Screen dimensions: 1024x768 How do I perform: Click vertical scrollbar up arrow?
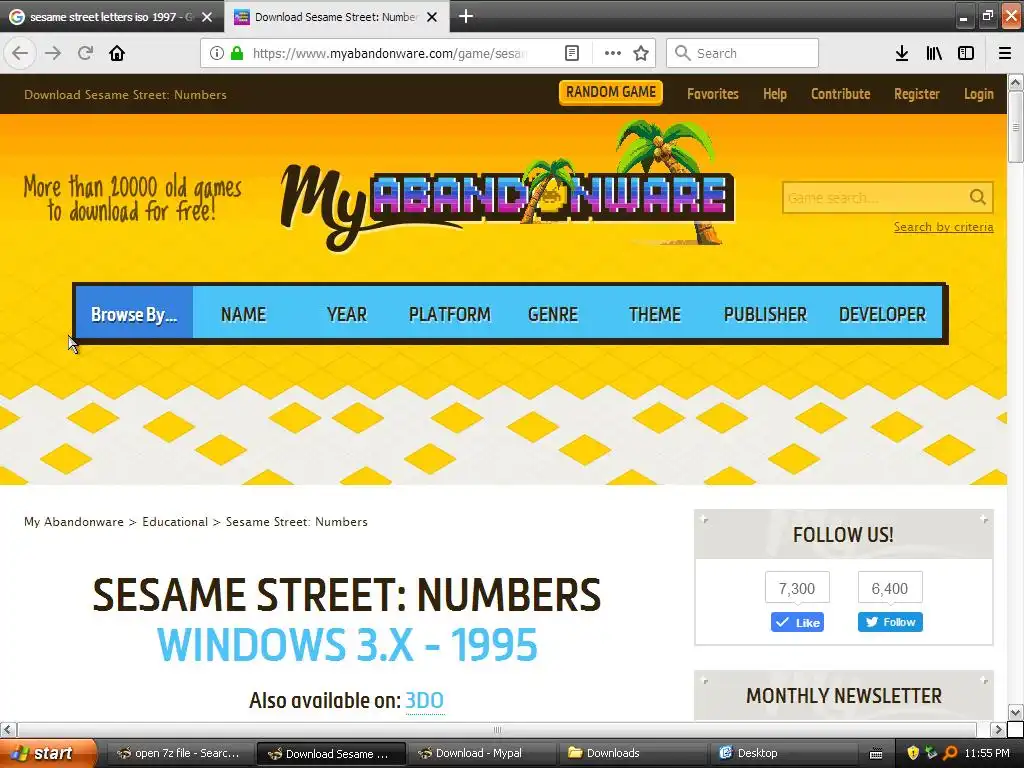tap(1016, 82)
